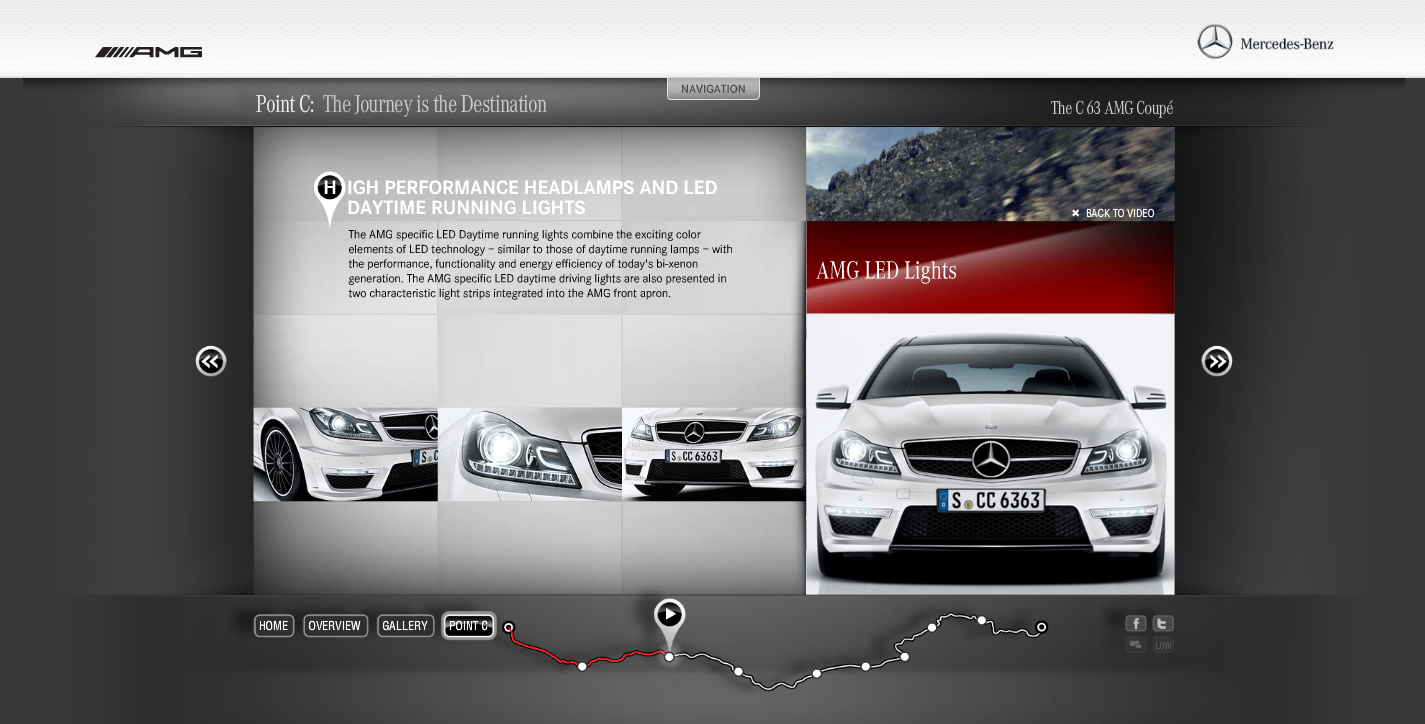Select the waypoint midway along the red route section
The image size is (1425, 724).
coord(582,666)
